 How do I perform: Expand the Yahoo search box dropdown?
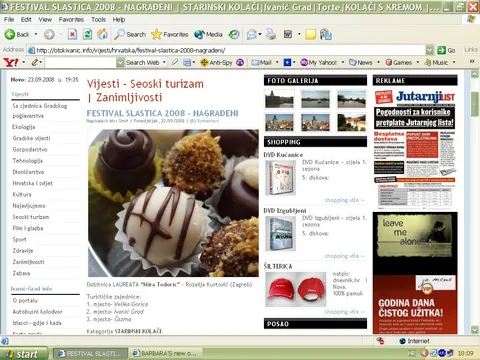(120, 62)
